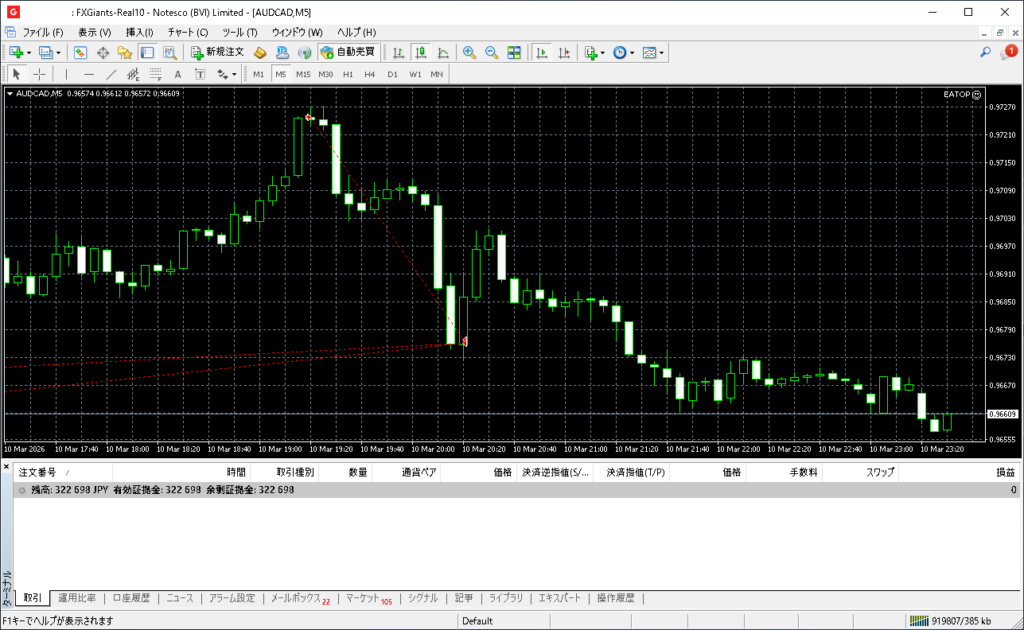The image size is (1024, 630).
Task: Expand the indicators list dropdown
Action: coord(603,52)
